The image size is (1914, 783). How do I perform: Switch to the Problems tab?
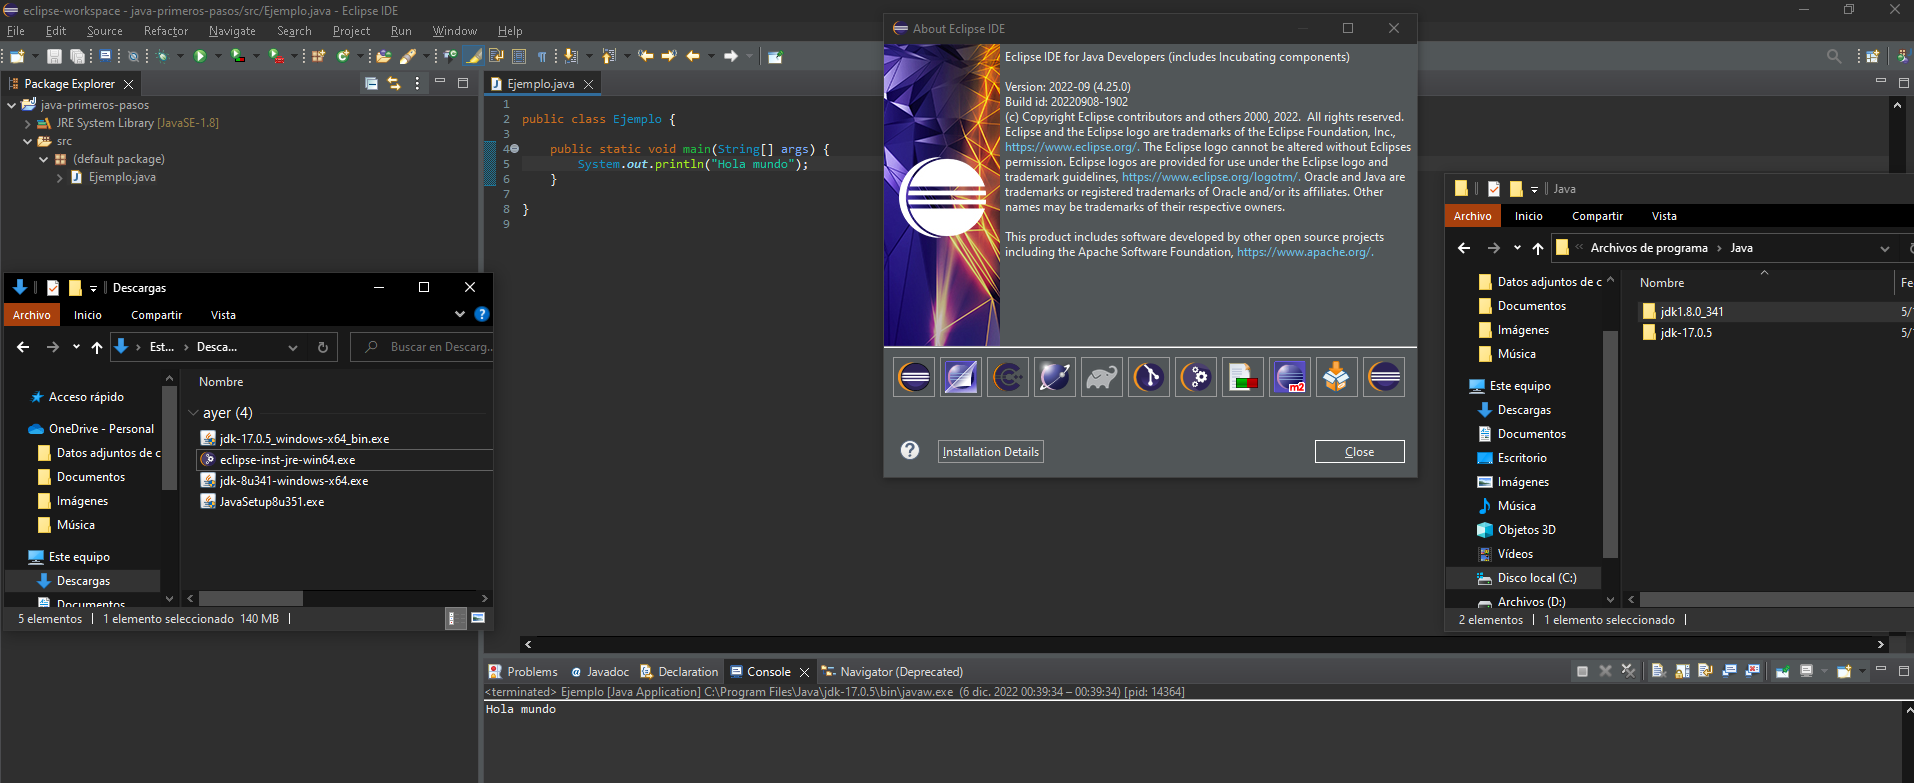tap(522, 672)
